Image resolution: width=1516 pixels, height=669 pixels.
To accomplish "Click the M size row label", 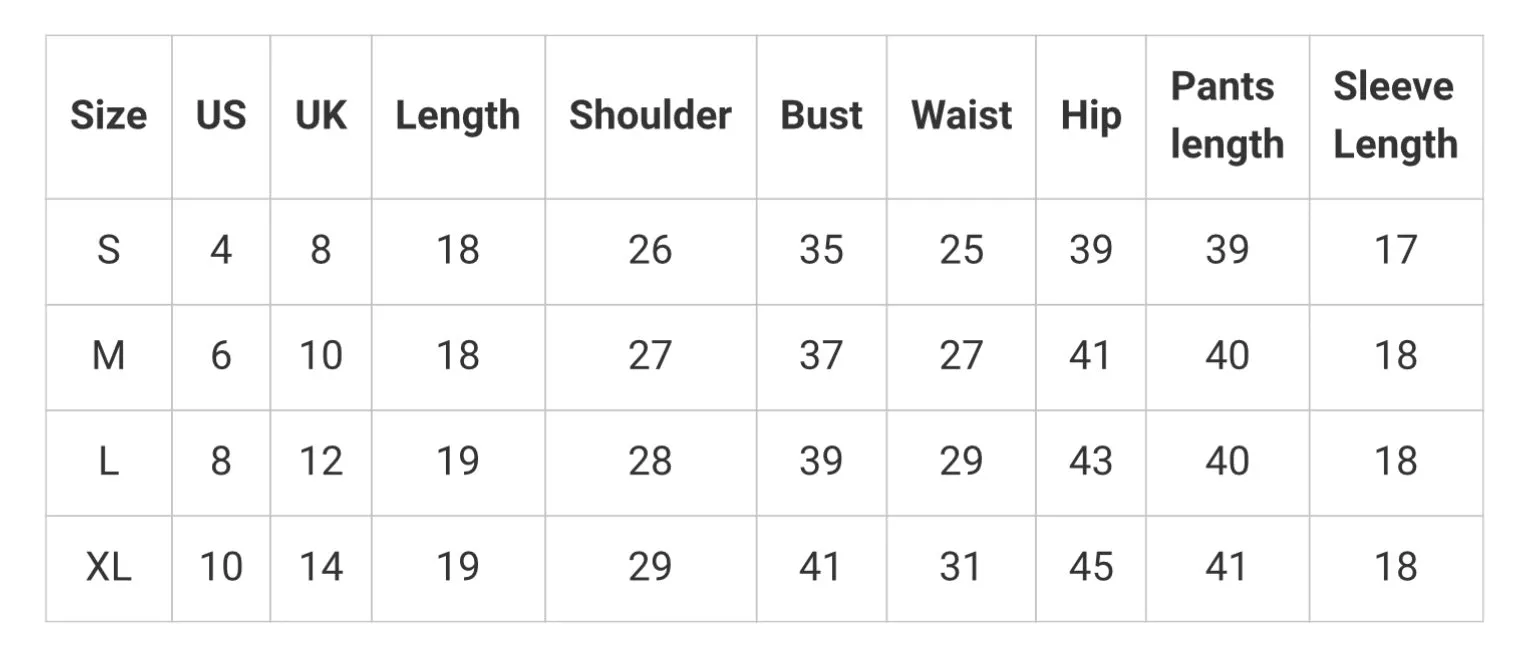I will tap(108, 356).
